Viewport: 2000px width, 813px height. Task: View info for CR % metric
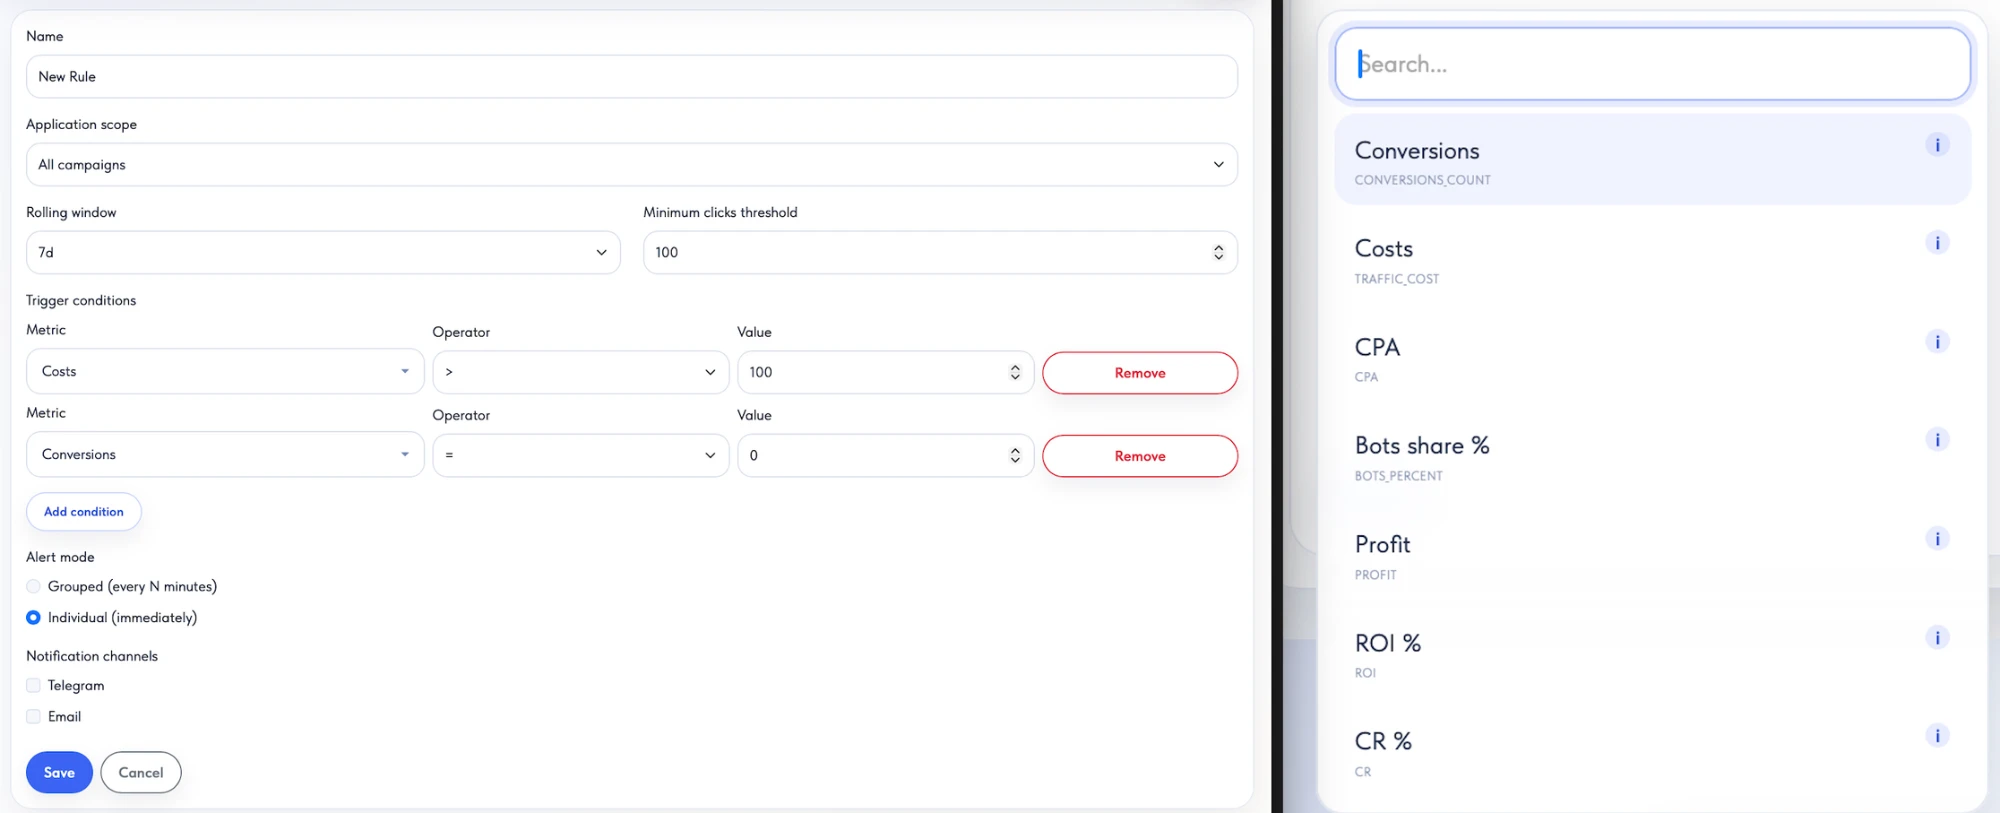pos(1937,736)
